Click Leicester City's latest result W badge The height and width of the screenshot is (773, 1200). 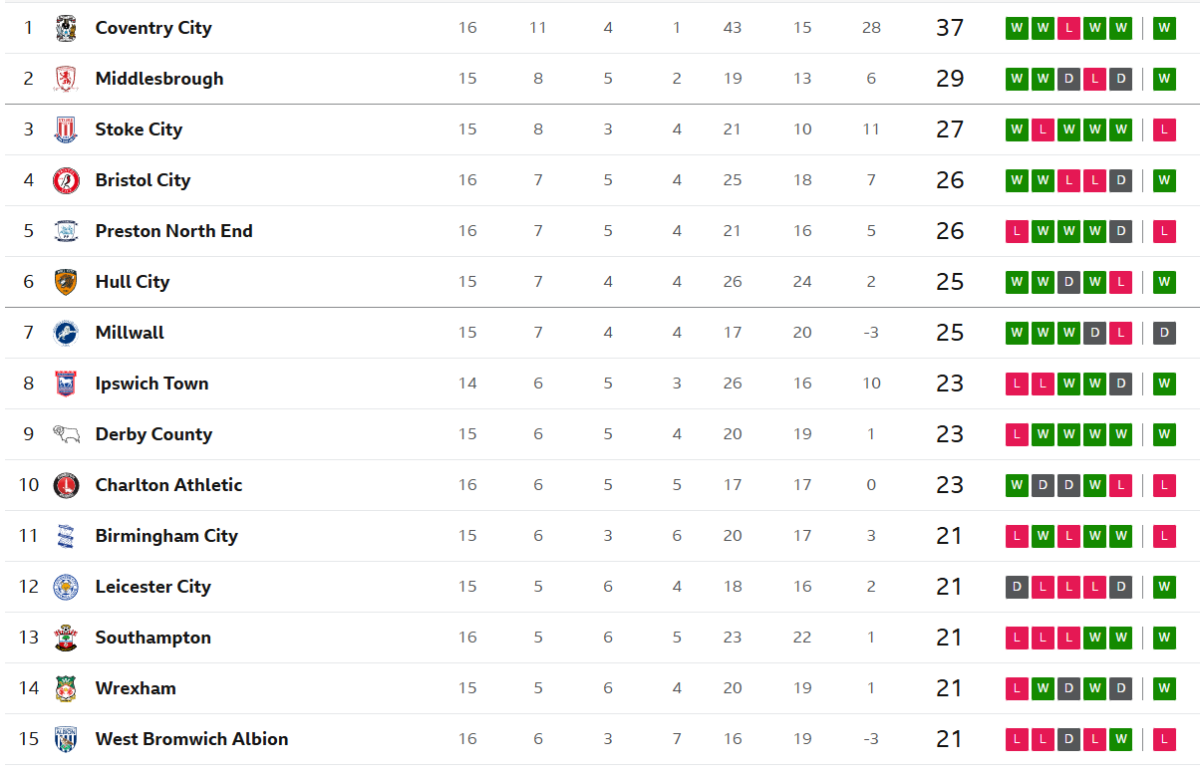click(x=1164, y=587)
